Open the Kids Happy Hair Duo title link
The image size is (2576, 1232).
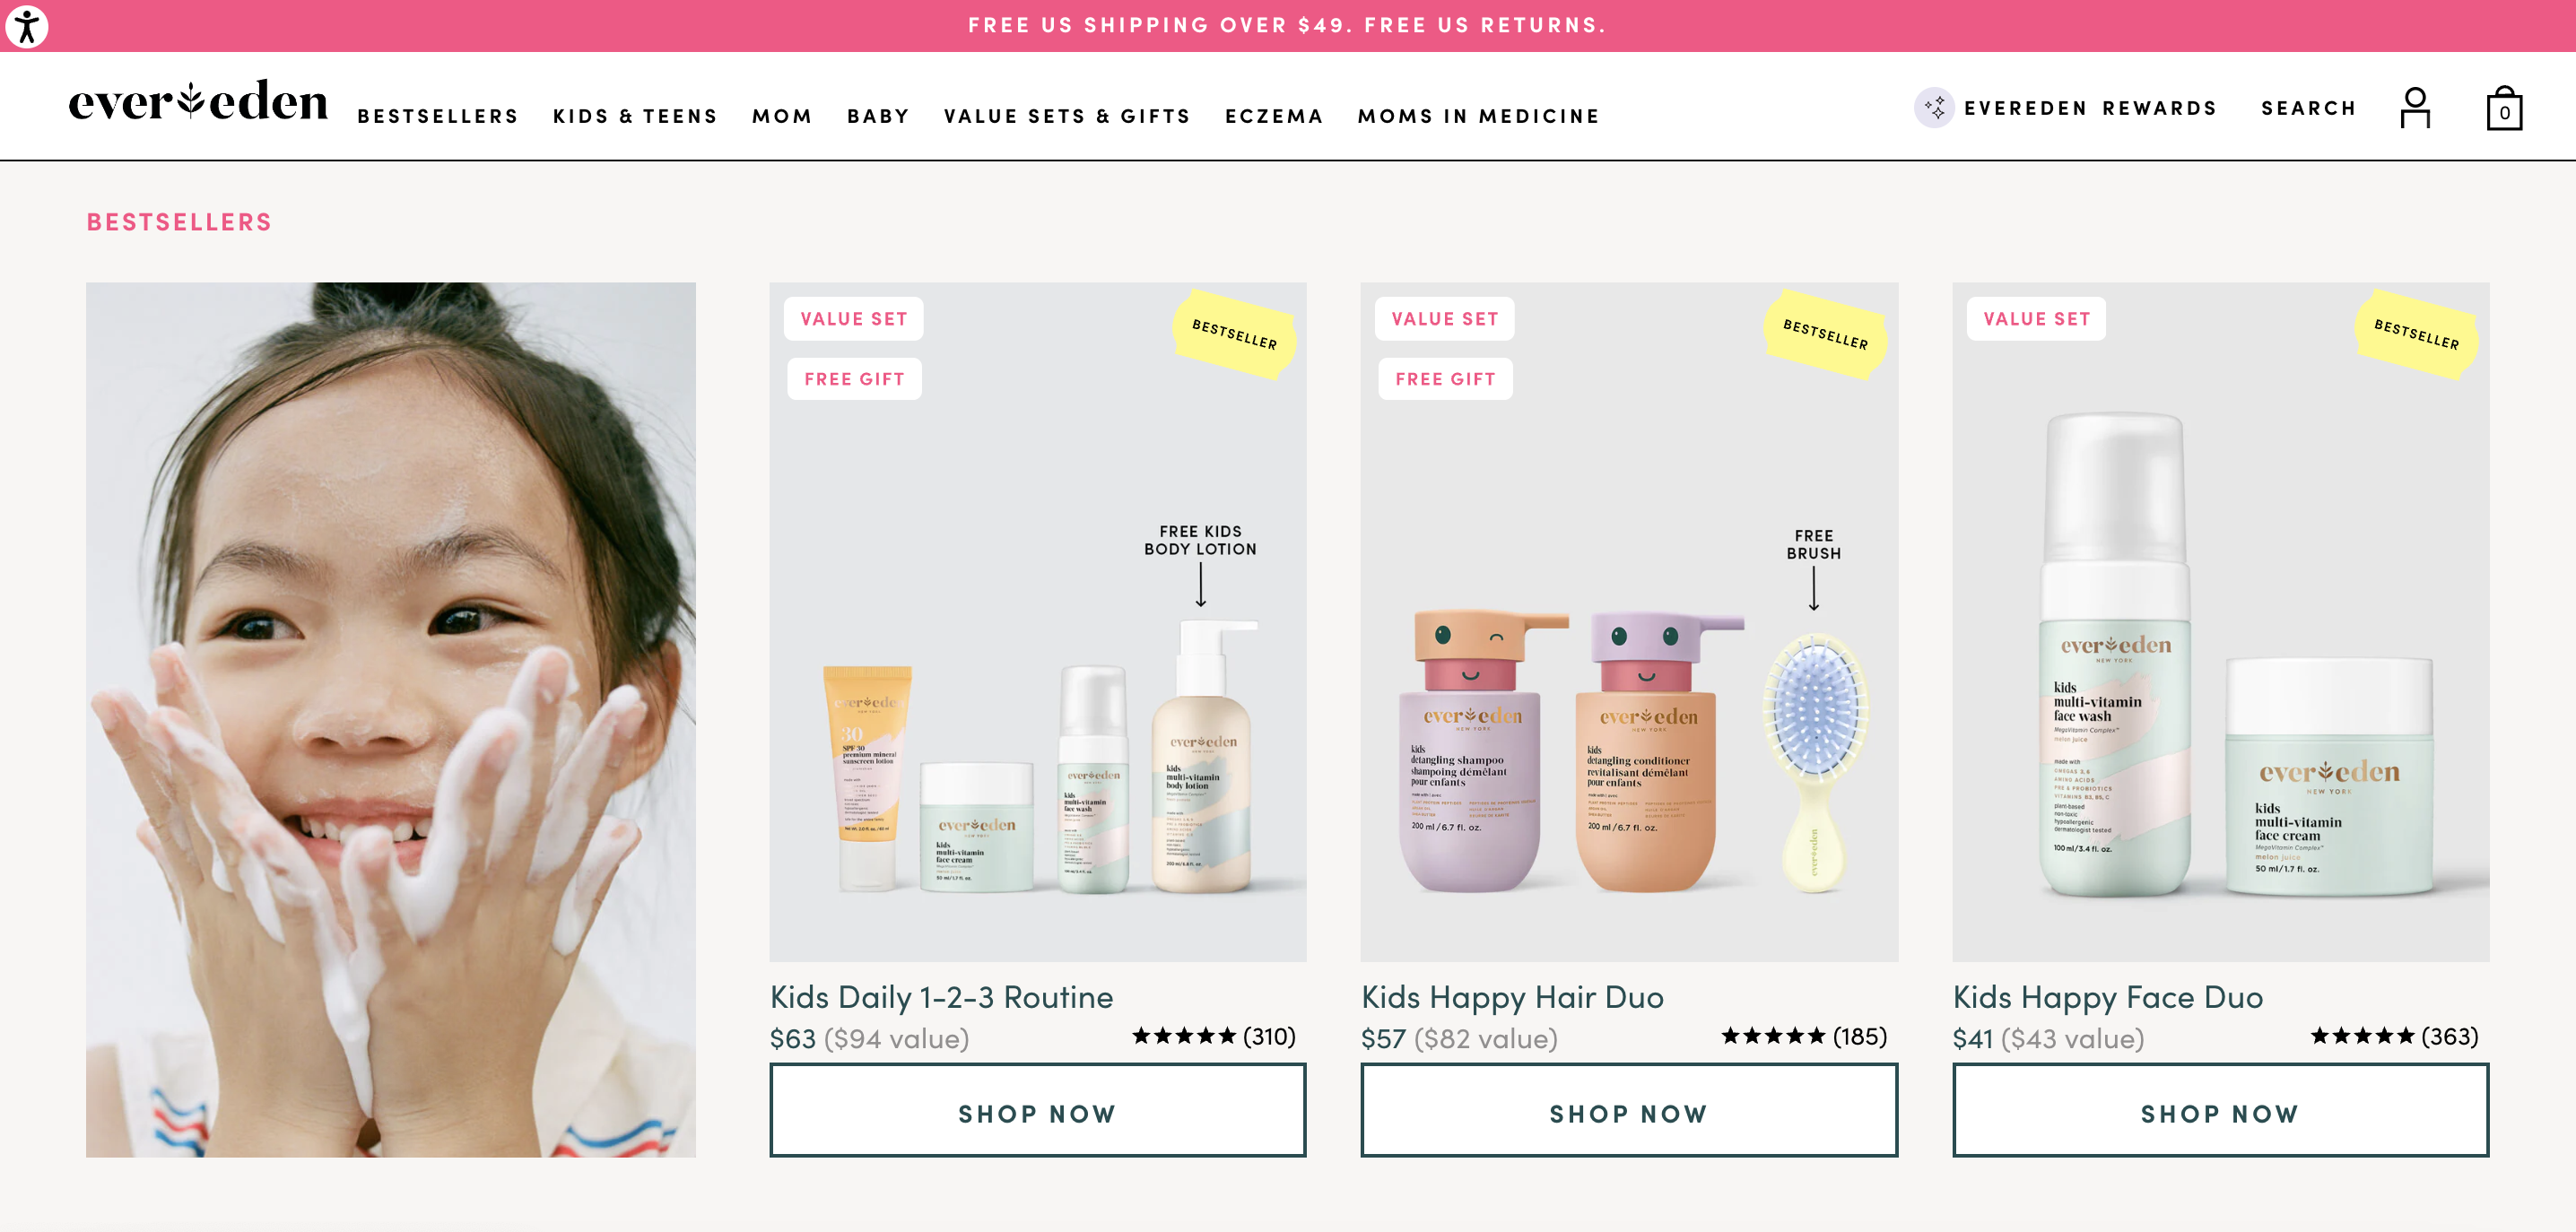point(1512,997)
